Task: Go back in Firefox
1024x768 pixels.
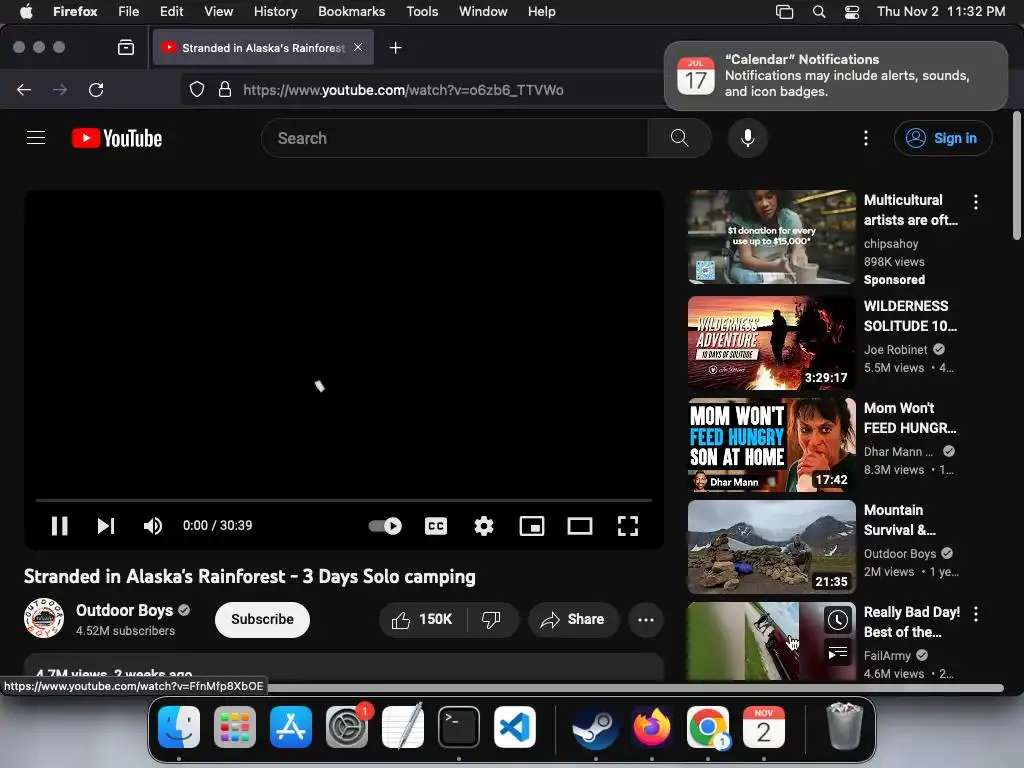Action: coord(24,89)
